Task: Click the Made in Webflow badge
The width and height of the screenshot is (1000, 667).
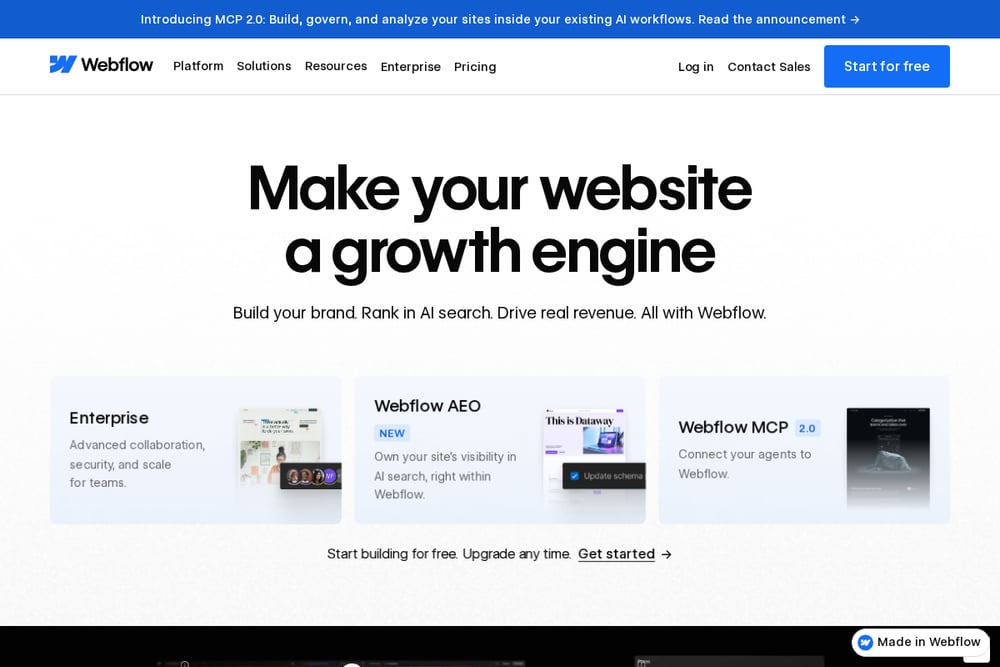Action: pyautogui.click(x=920, y=642)
